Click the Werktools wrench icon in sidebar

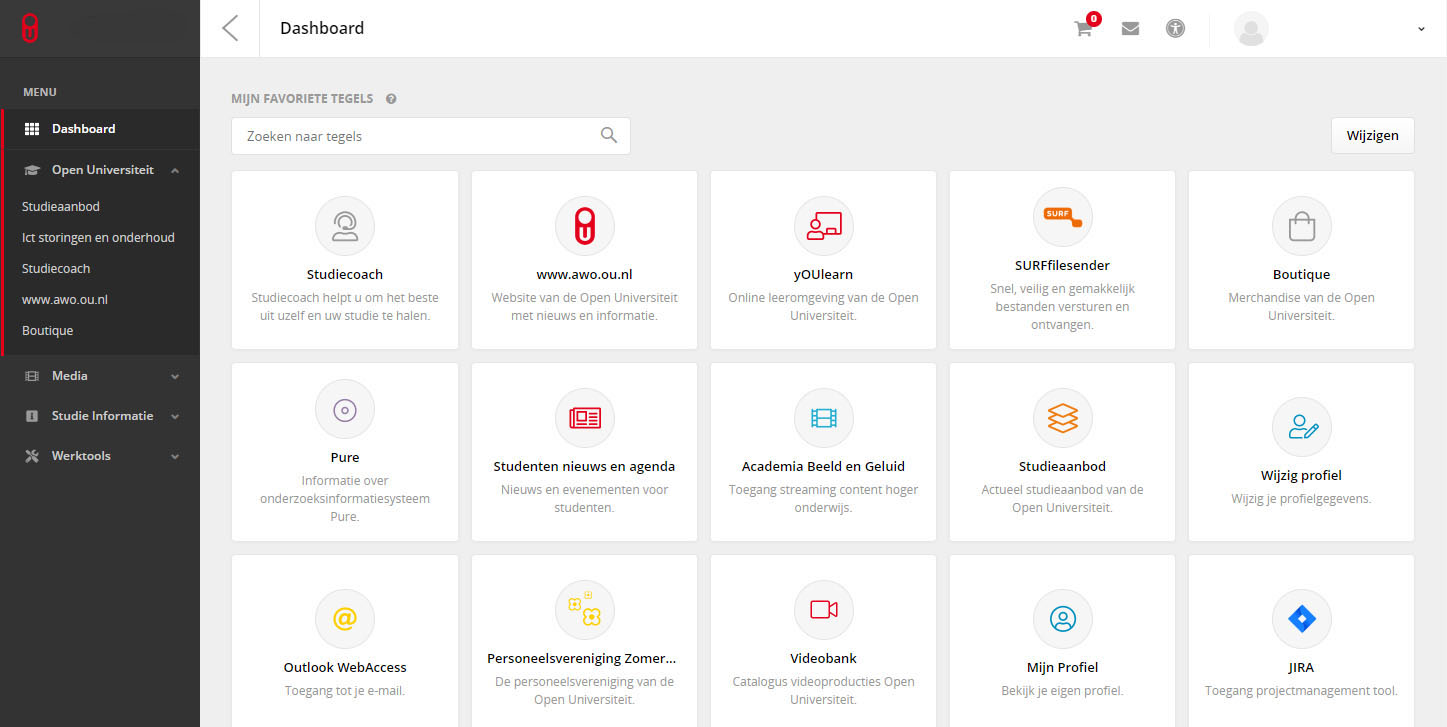point(31,456)
